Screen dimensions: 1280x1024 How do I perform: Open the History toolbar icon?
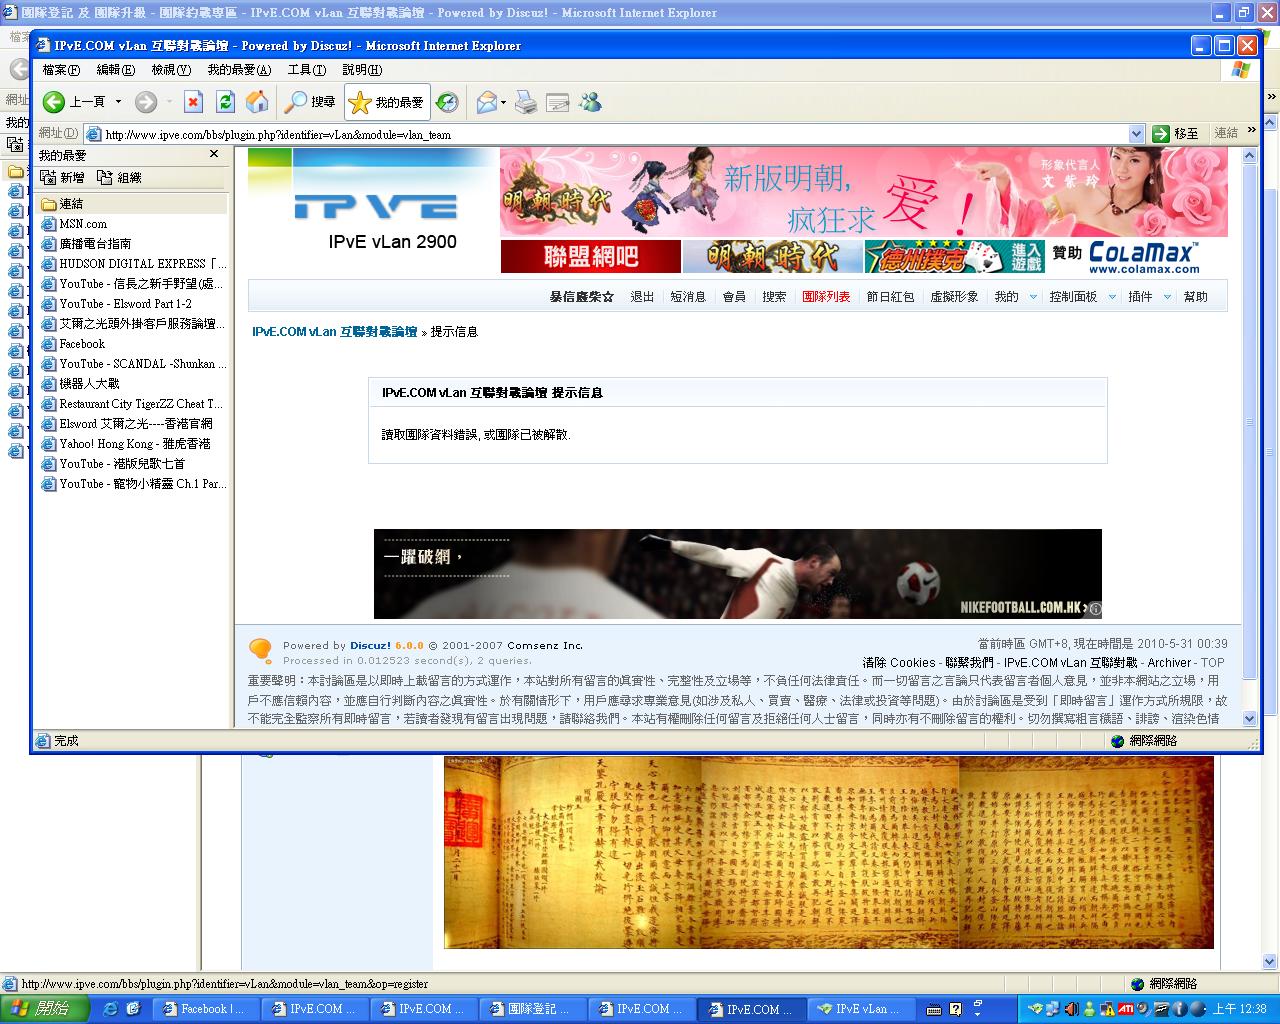[447, 102]
